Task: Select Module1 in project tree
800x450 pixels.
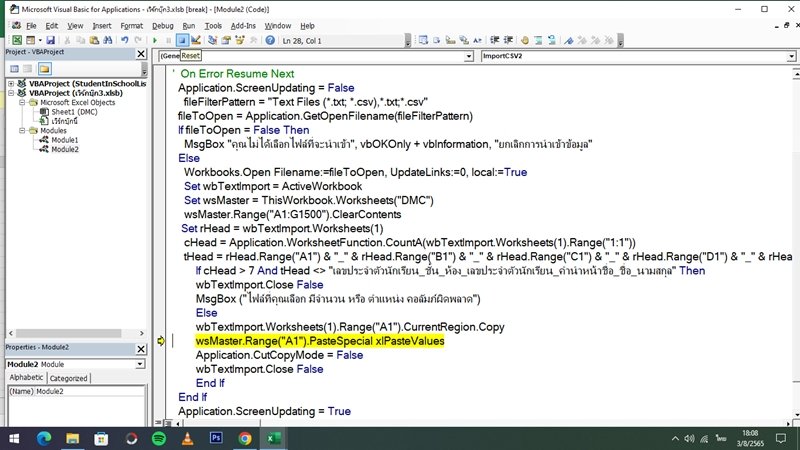Action: coord(63,139)
